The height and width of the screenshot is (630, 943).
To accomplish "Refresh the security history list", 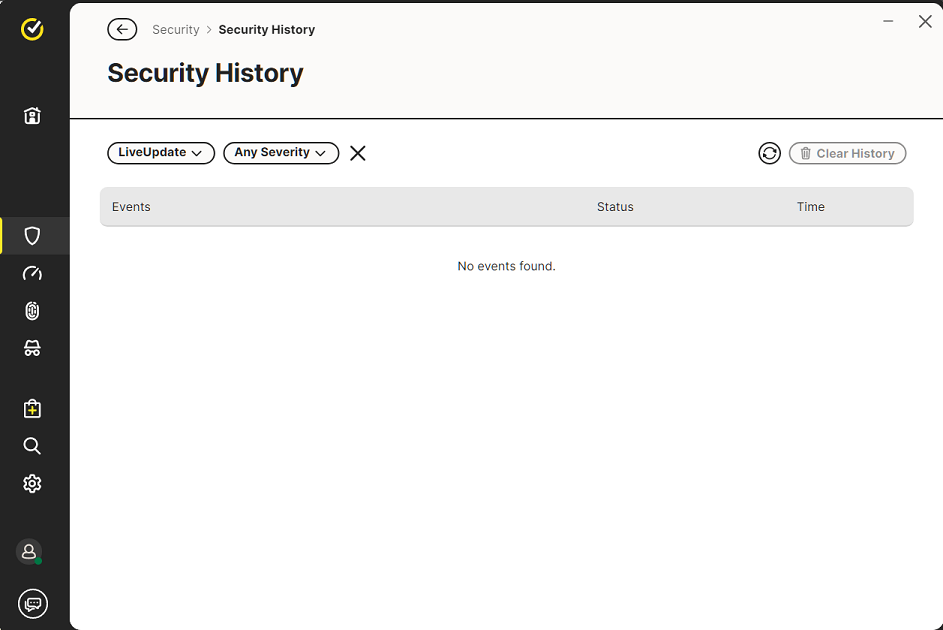I will (x=769, y=153).
